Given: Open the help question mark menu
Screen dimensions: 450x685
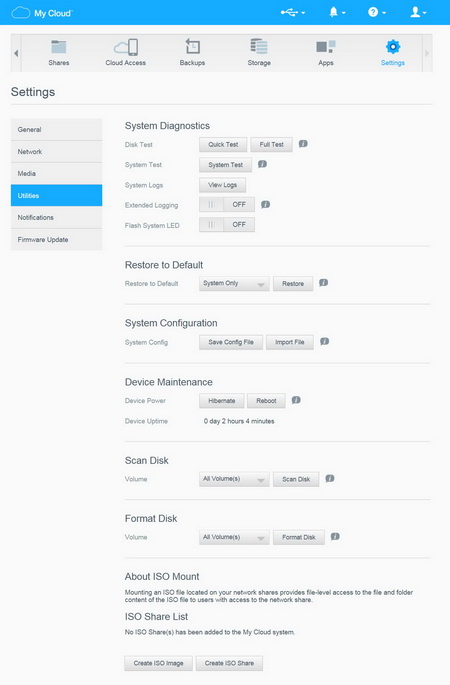Looking at the screenshot, I should pyautogui.click(x=377, y=12).
